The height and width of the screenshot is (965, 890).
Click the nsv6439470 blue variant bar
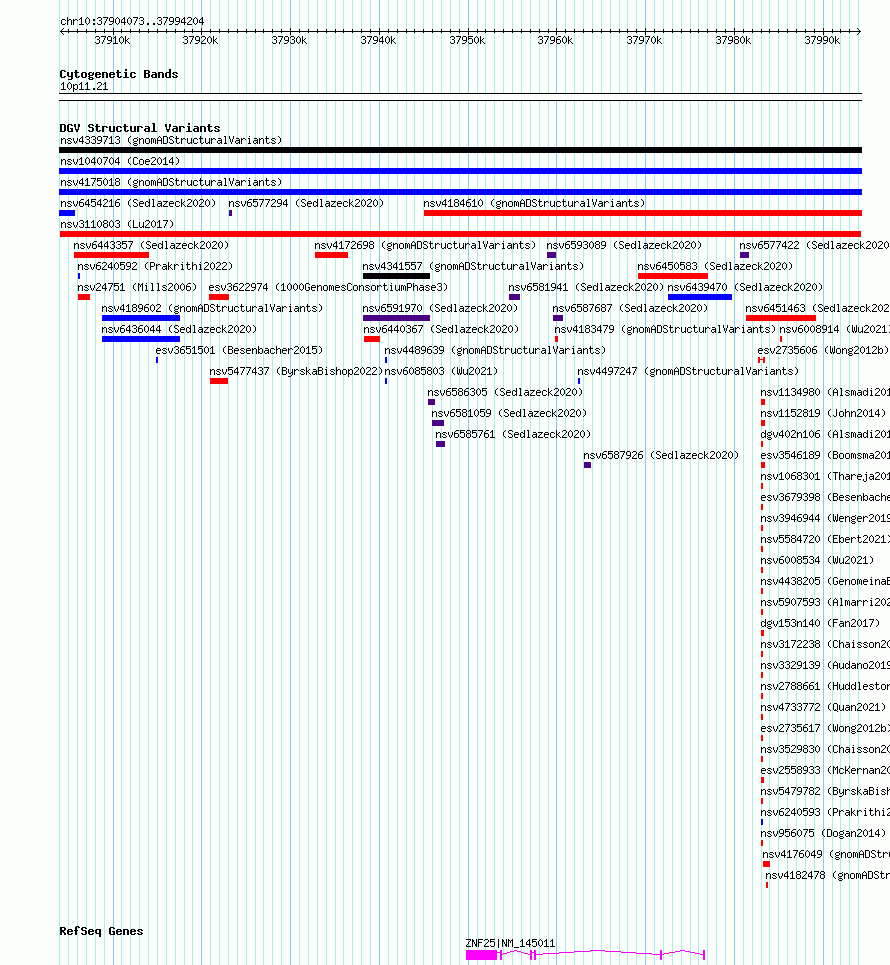coord(700,297)
